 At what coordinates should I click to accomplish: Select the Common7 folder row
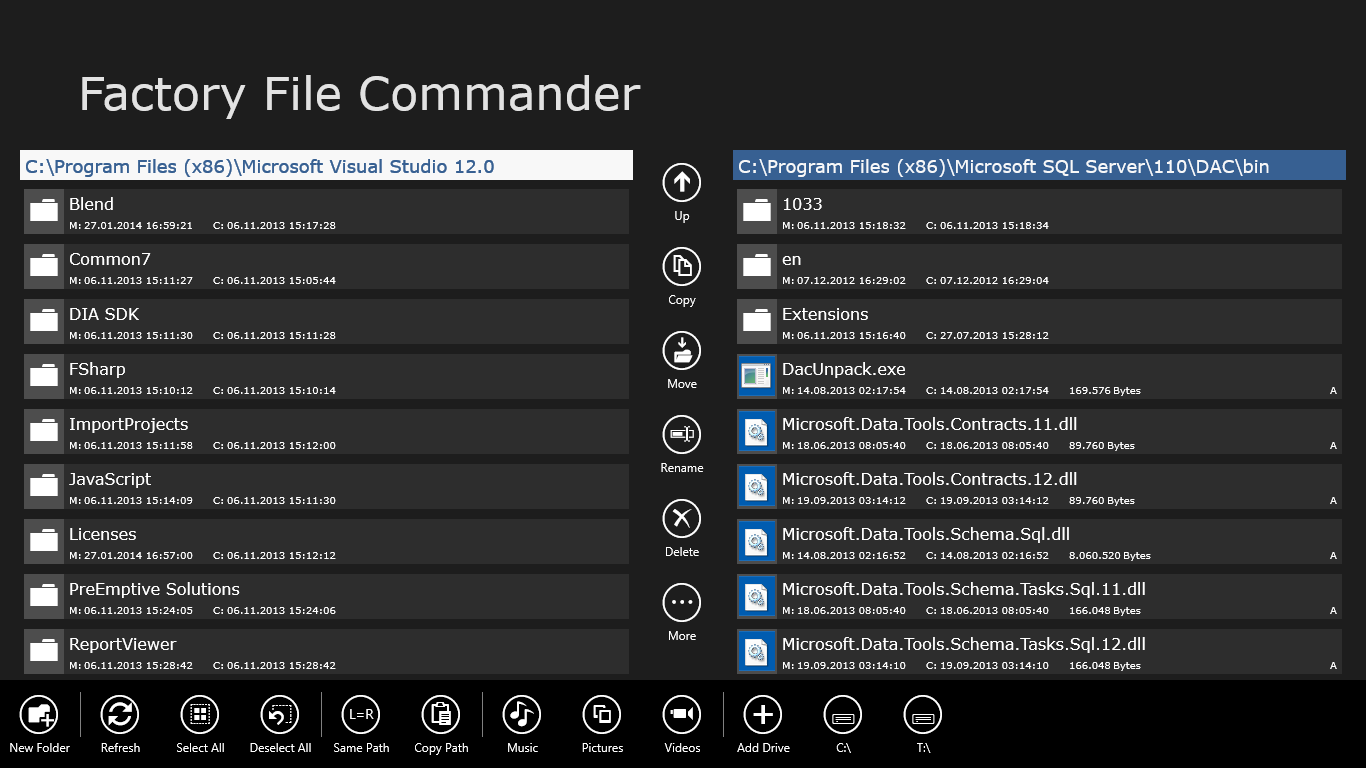point(326,266)
